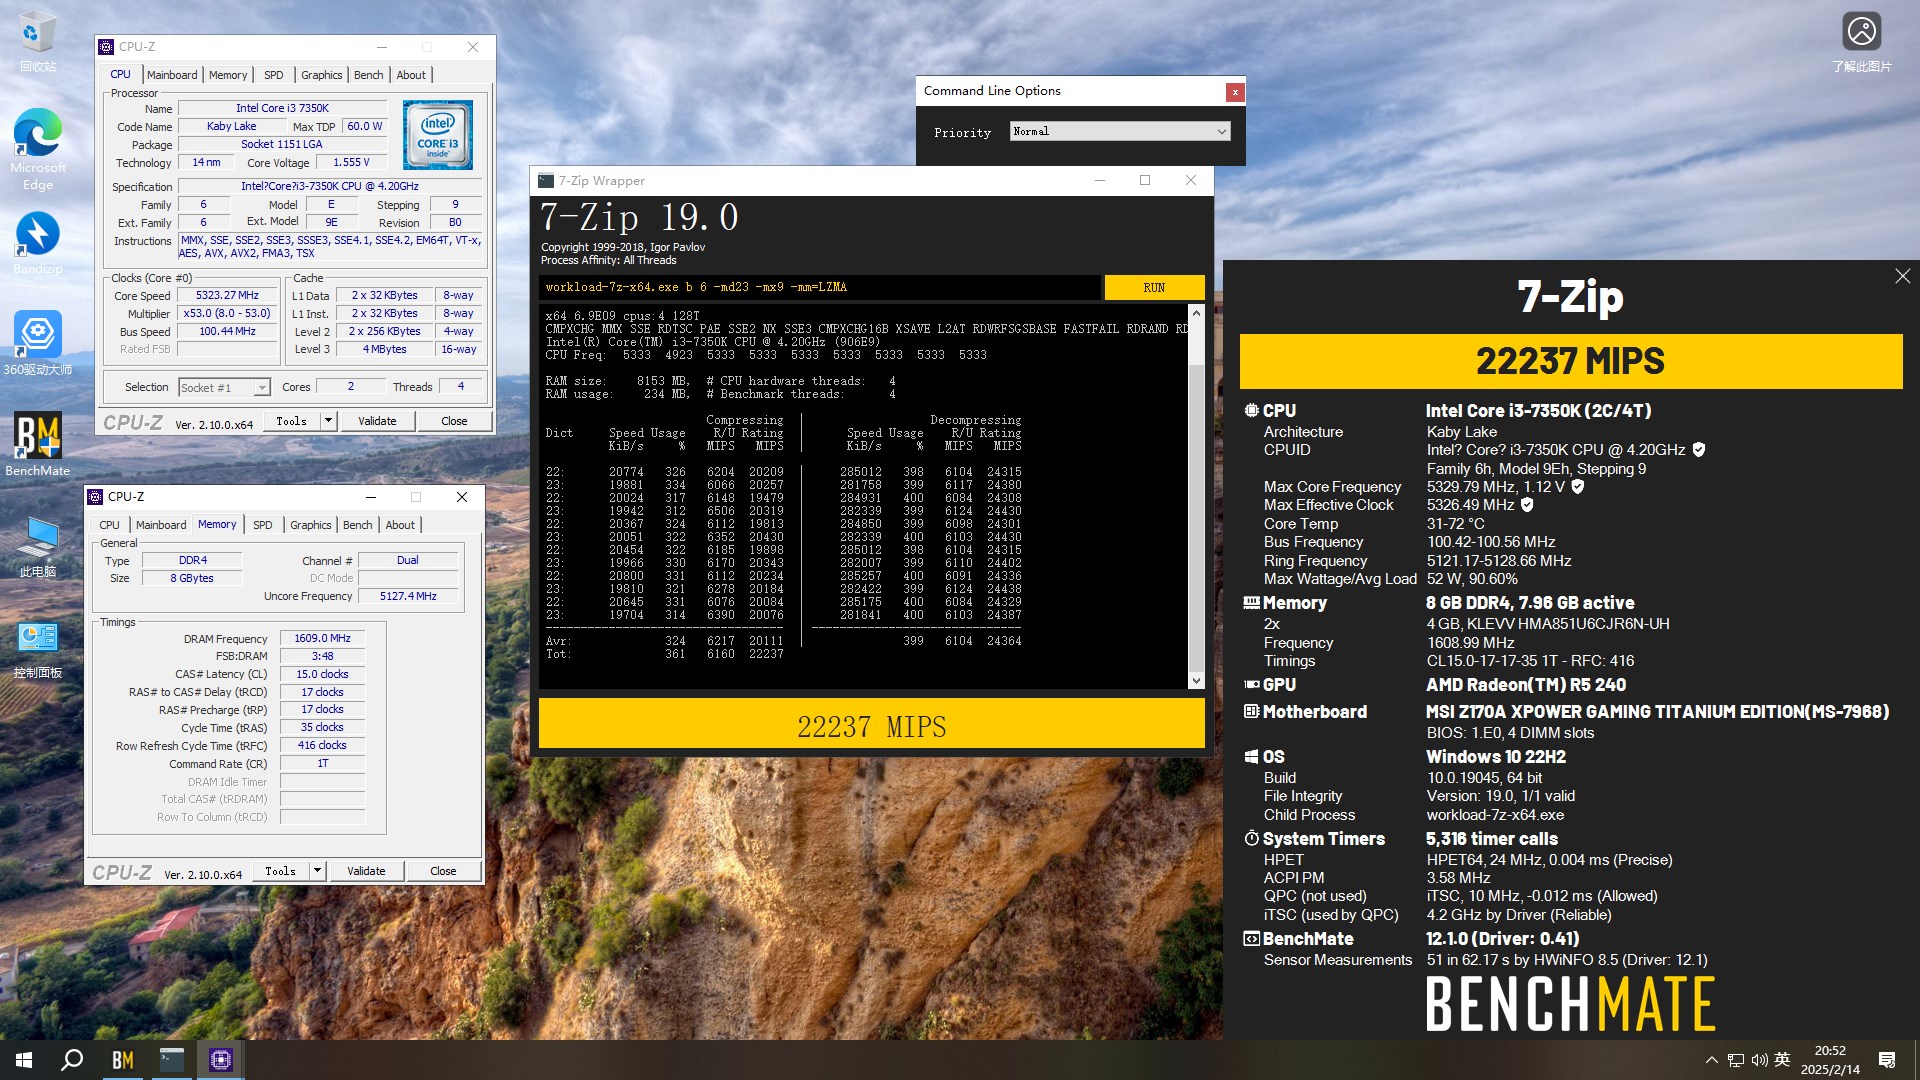
Task: Open the Recycle Bin desktop icon
Action: pyautogui.click(x=38, y=40)
